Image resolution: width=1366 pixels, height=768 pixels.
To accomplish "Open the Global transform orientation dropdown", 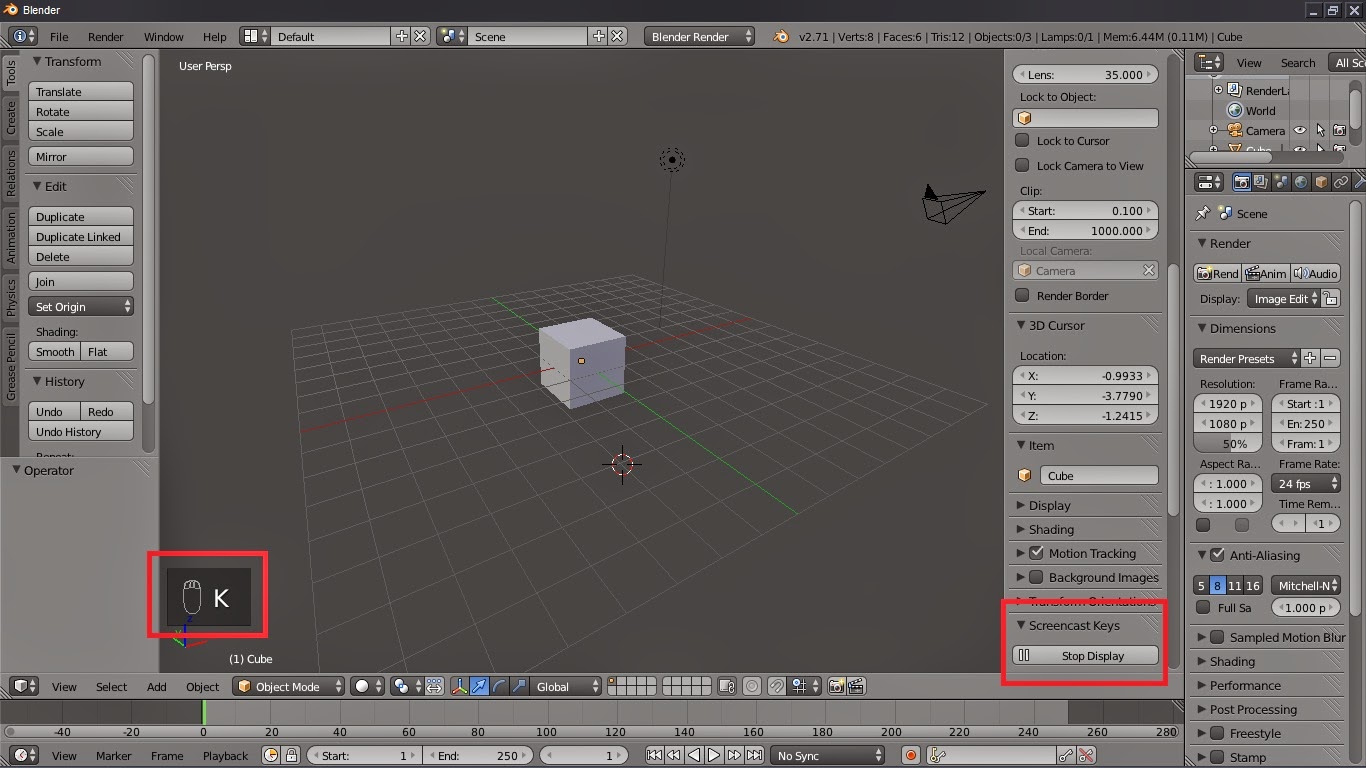I will (x=566, y=686).
